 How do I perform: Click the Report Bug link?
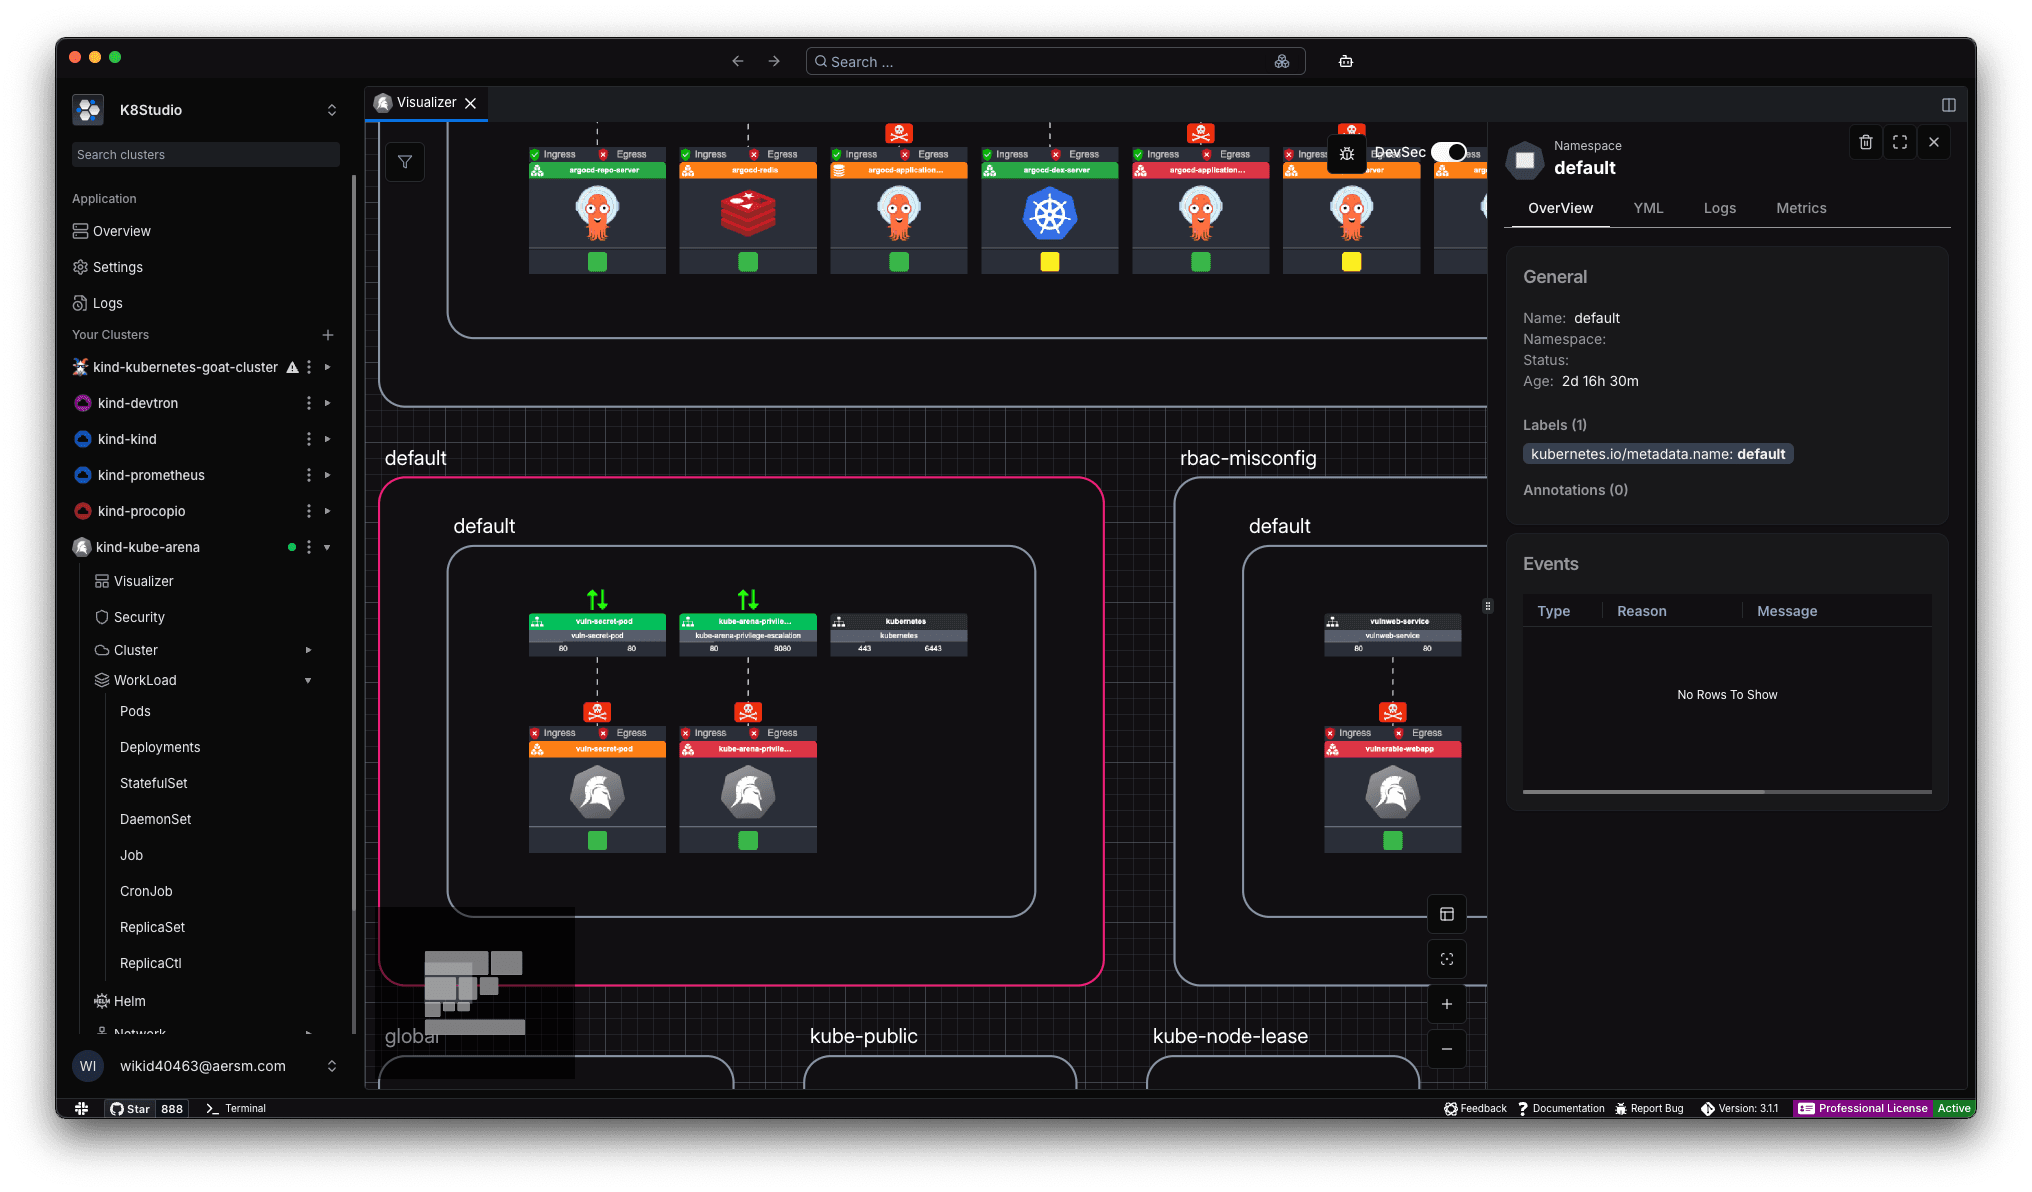tap(1649, 1108)
